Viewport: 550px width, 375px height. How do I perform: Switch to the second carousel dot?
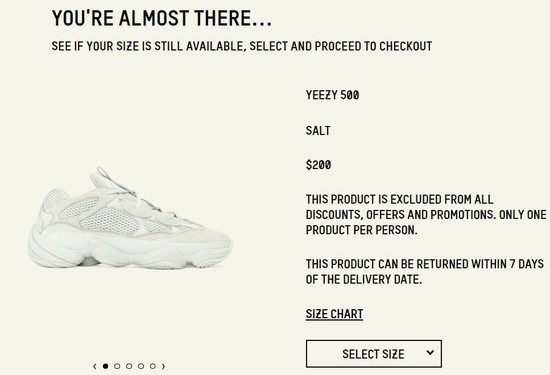(x=117, y=366)
